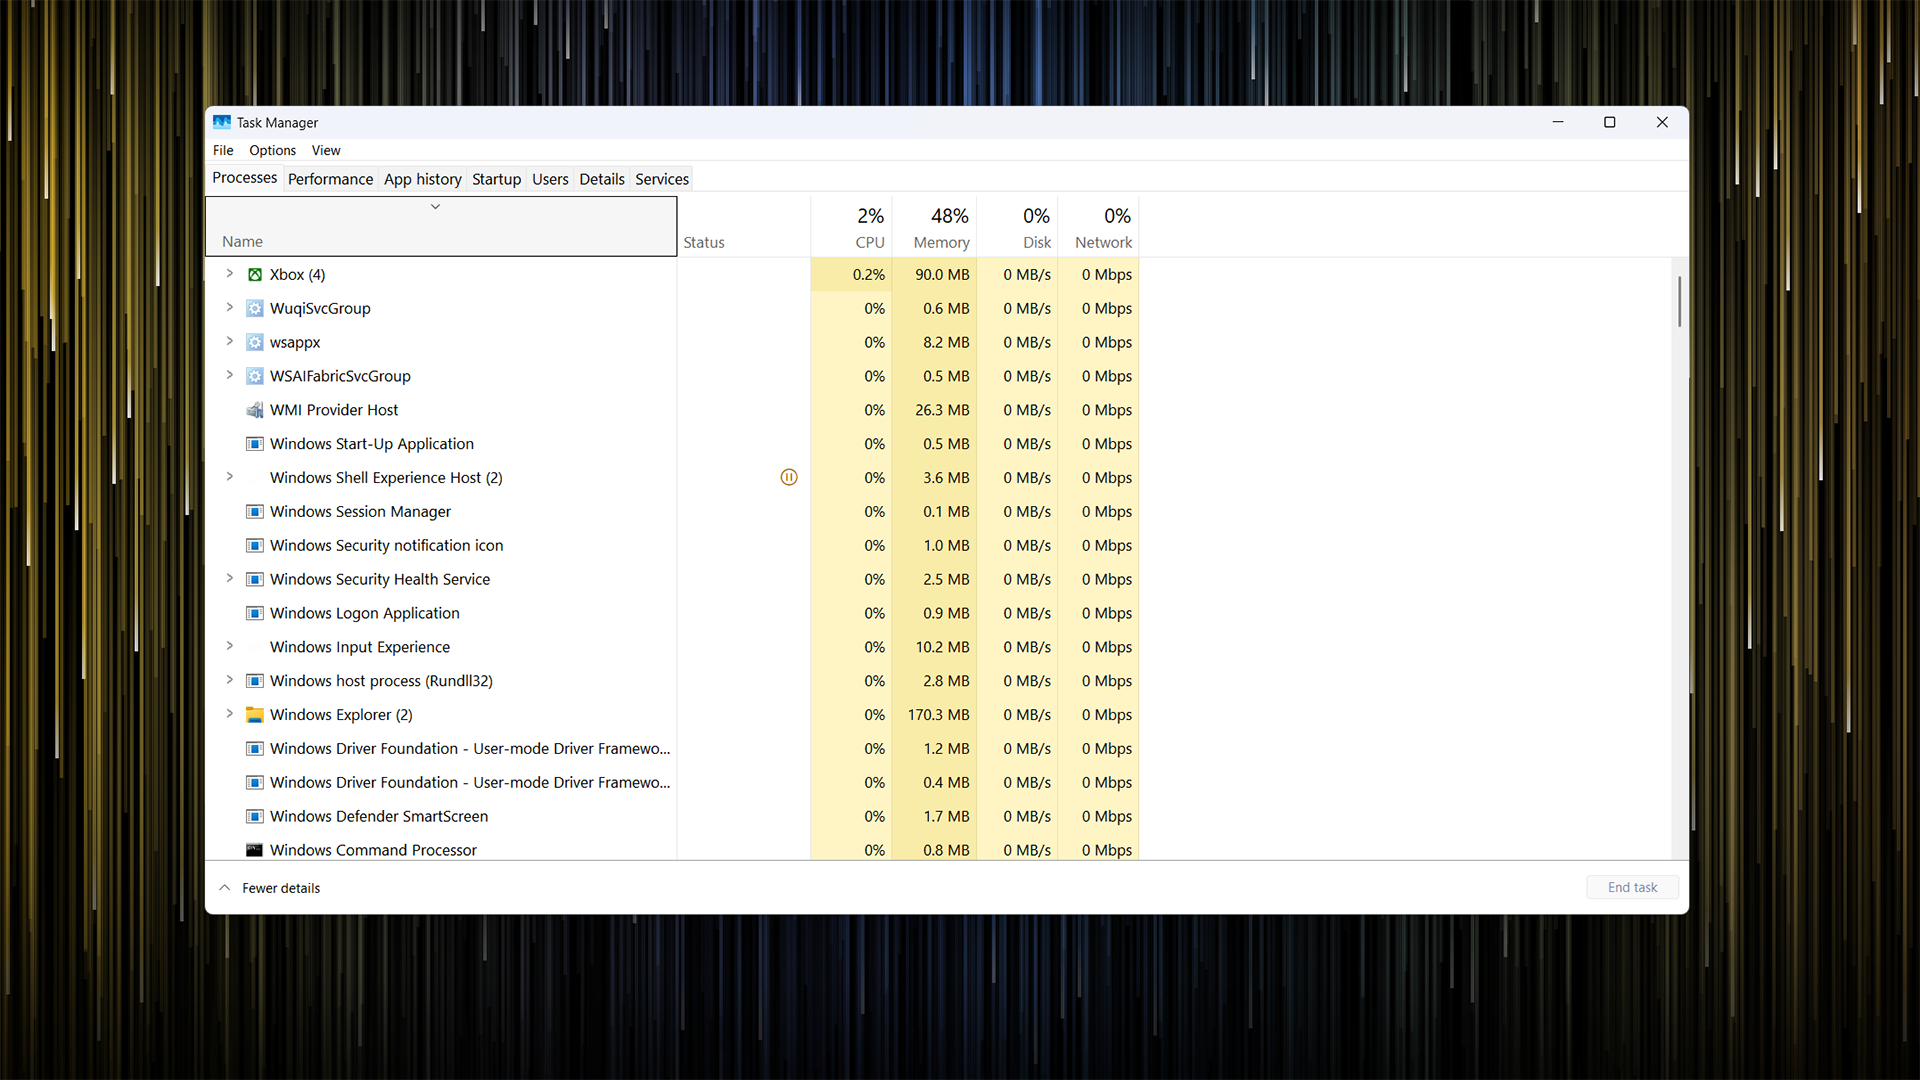Viewport: 1920px width, 1080px height.
Task: Expand Windows Explorer (2) group
Action: [229, 714]
